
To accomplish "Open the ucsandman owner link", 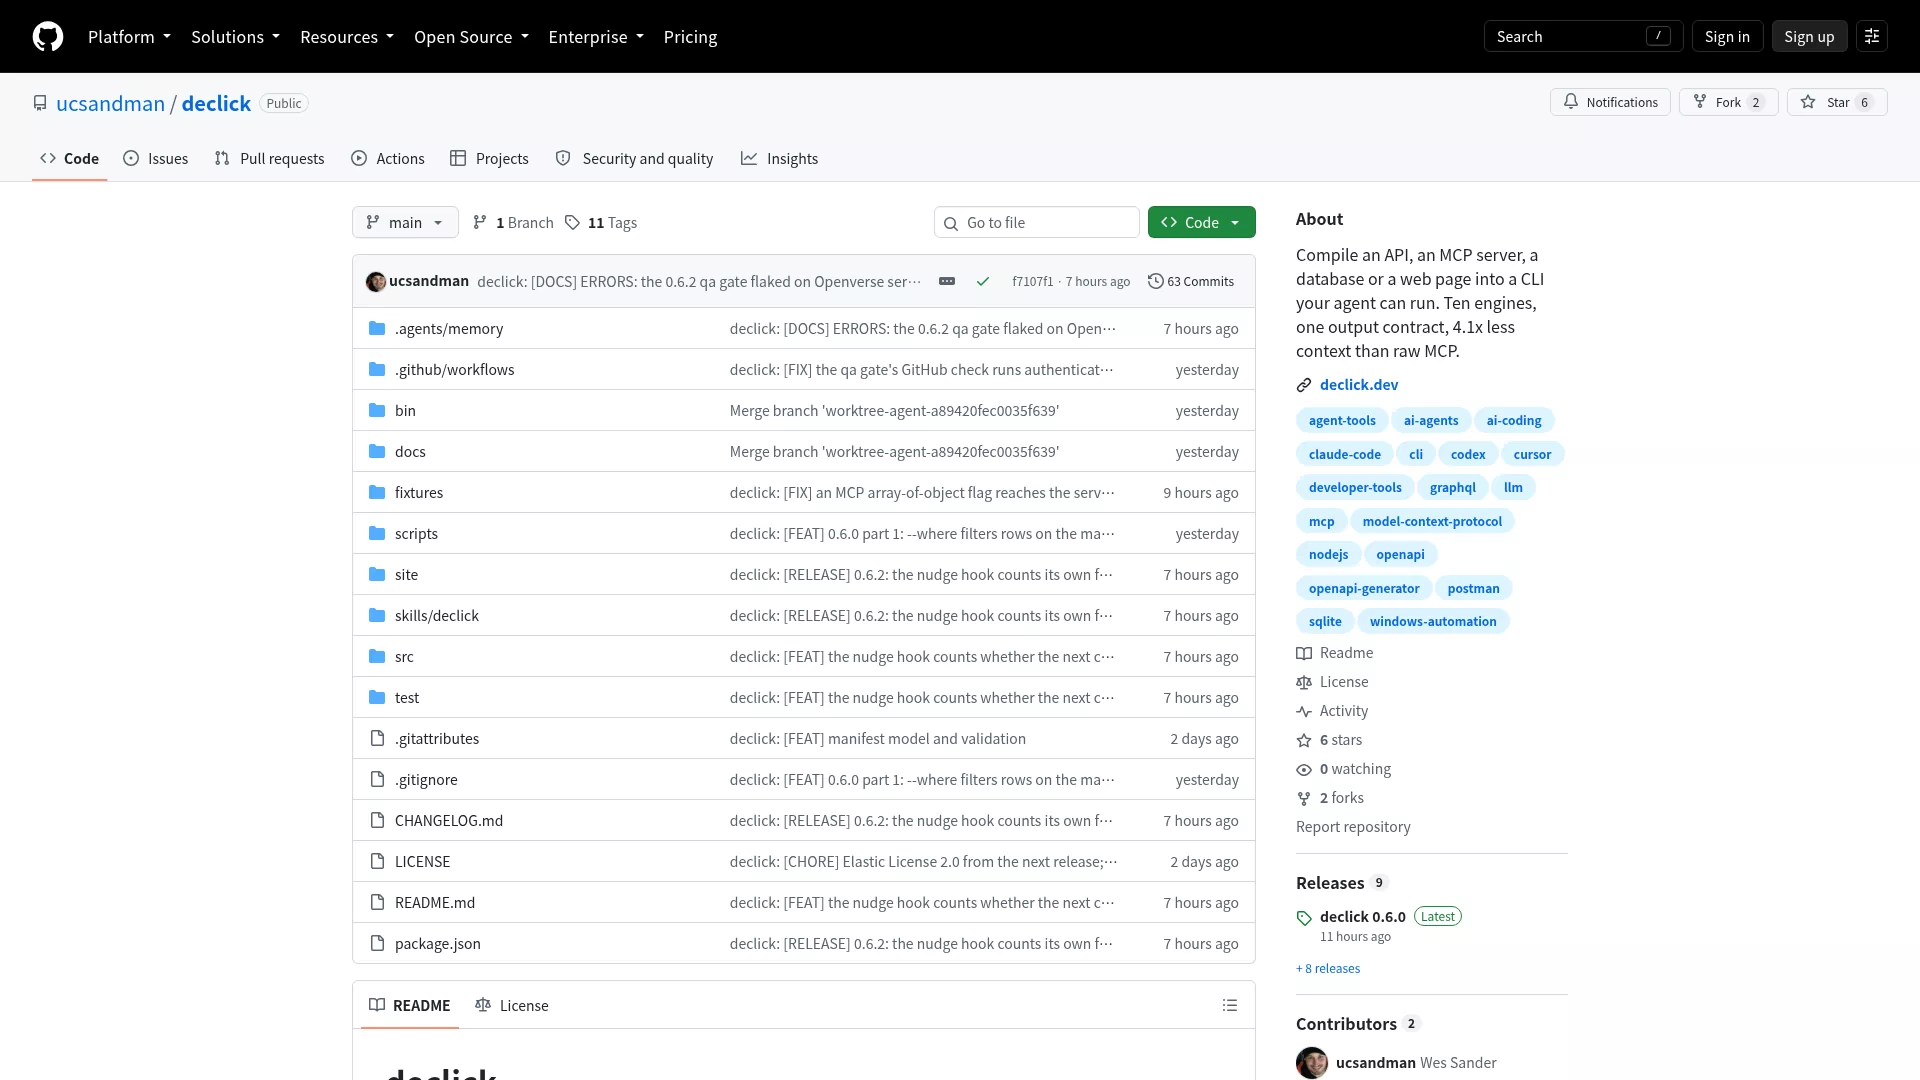I will coord(110,104).
